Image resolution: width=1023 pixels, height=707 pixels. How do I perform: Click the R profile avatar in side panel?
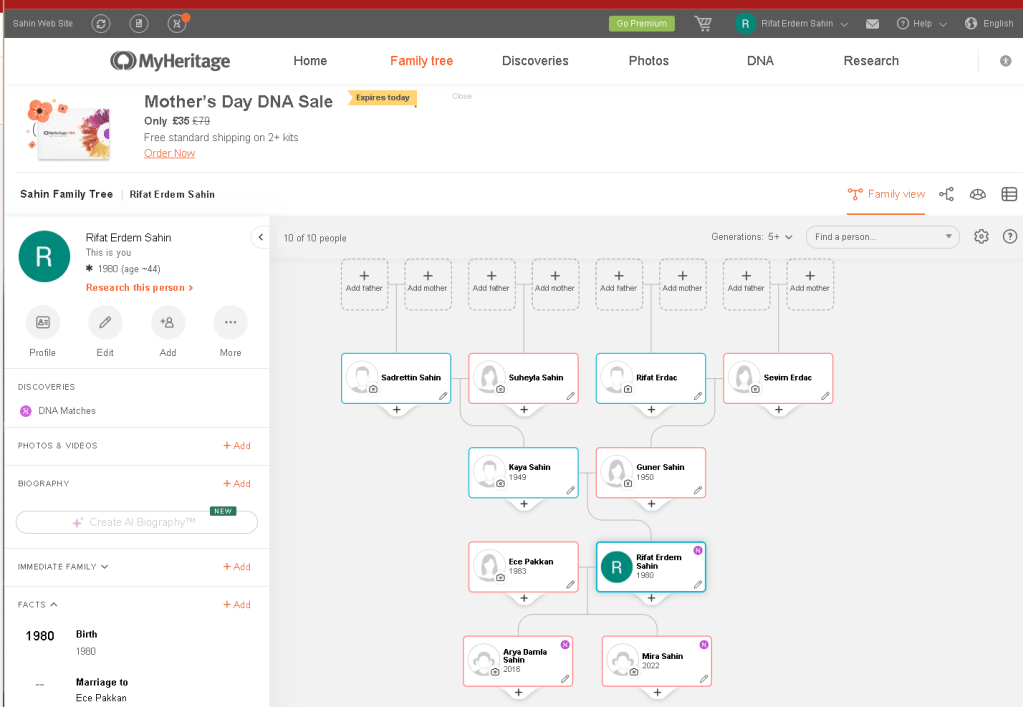44,256
